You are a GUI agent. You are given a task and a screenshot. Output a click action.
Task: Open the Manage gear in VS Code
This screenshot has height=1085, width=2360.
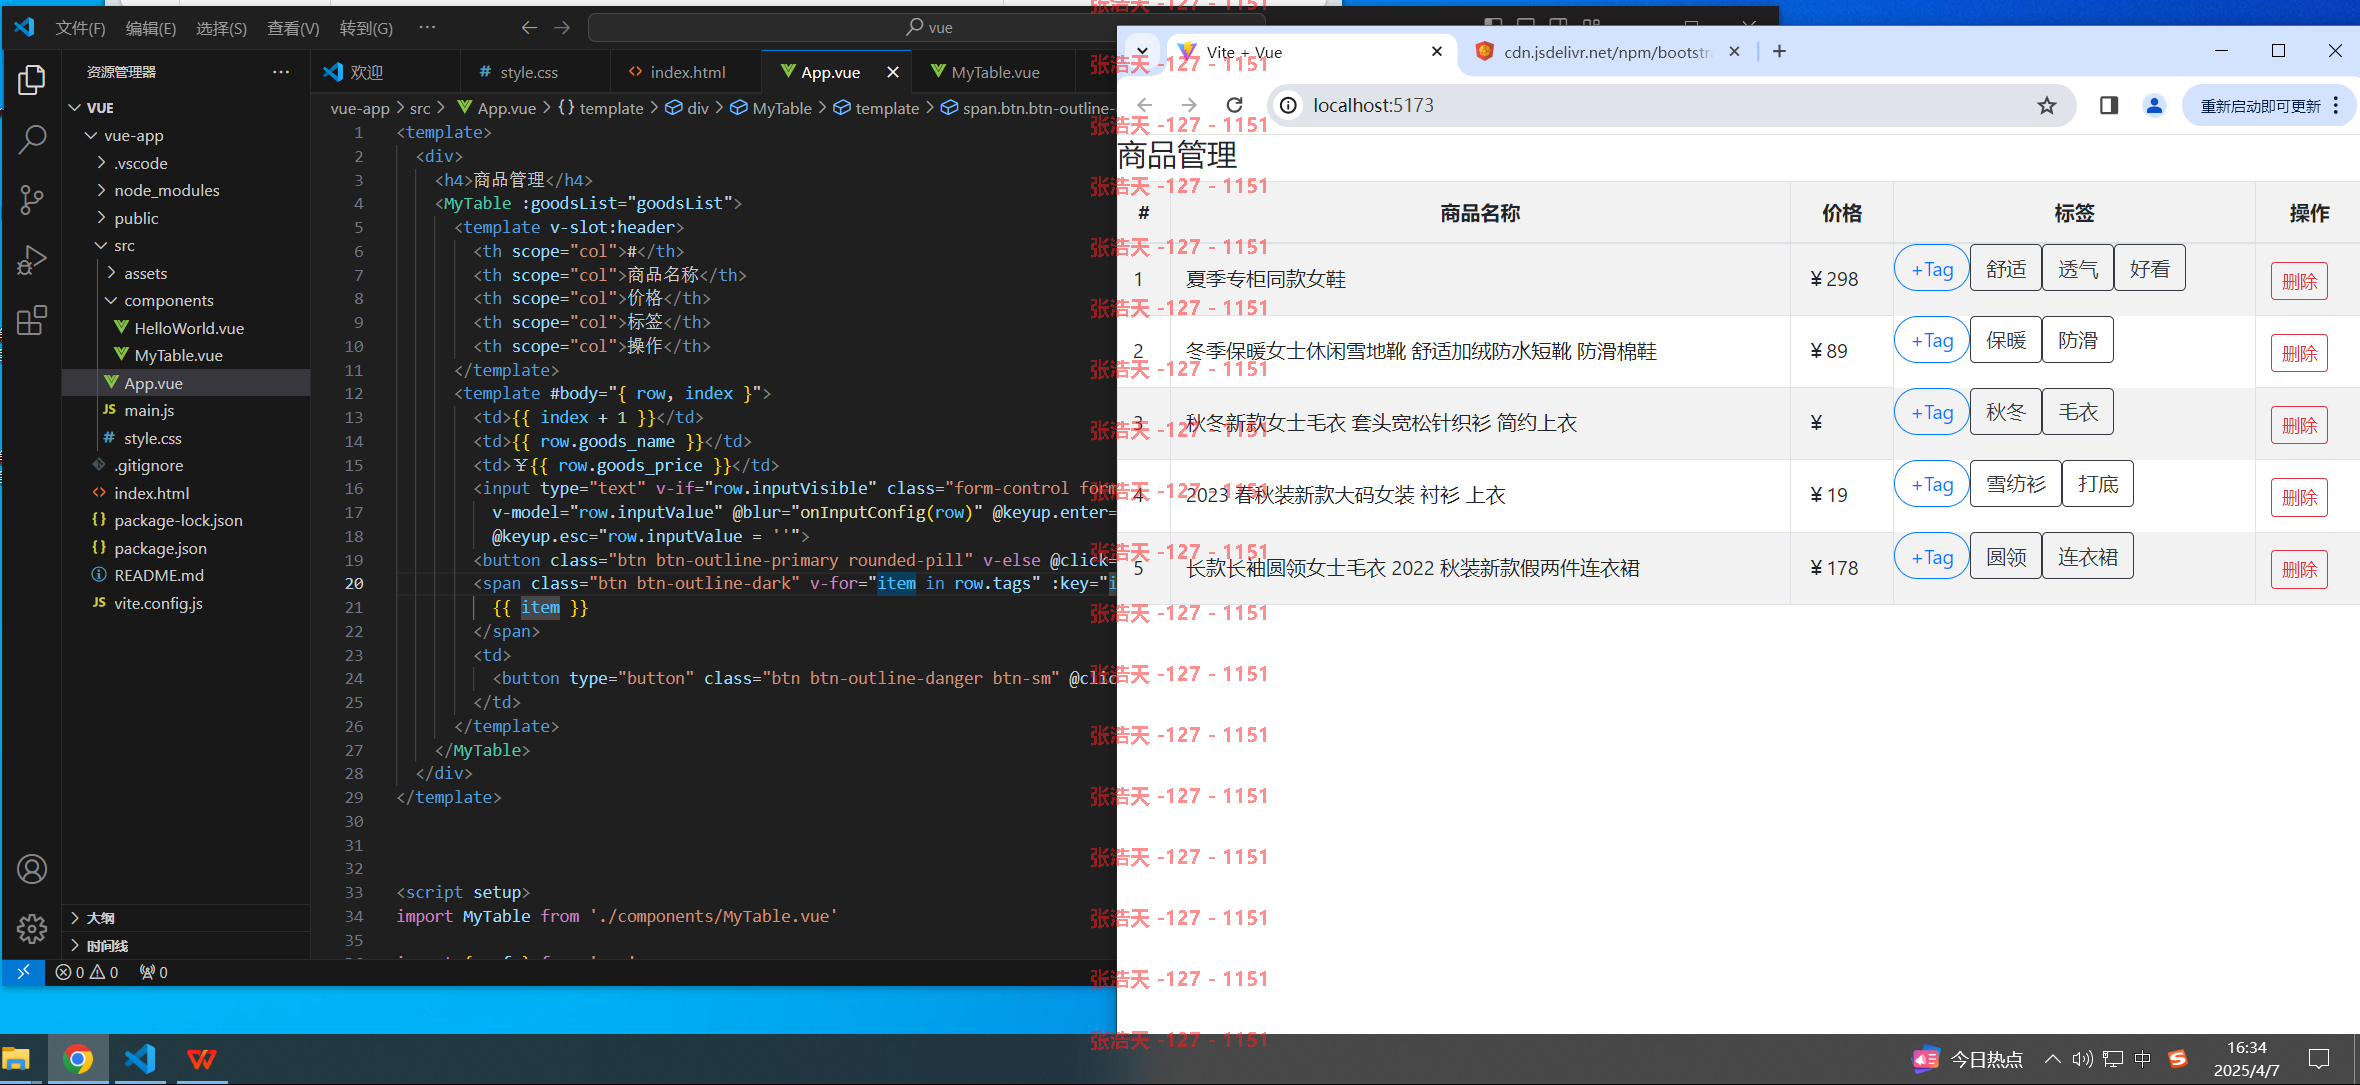[x=32, y=928]
